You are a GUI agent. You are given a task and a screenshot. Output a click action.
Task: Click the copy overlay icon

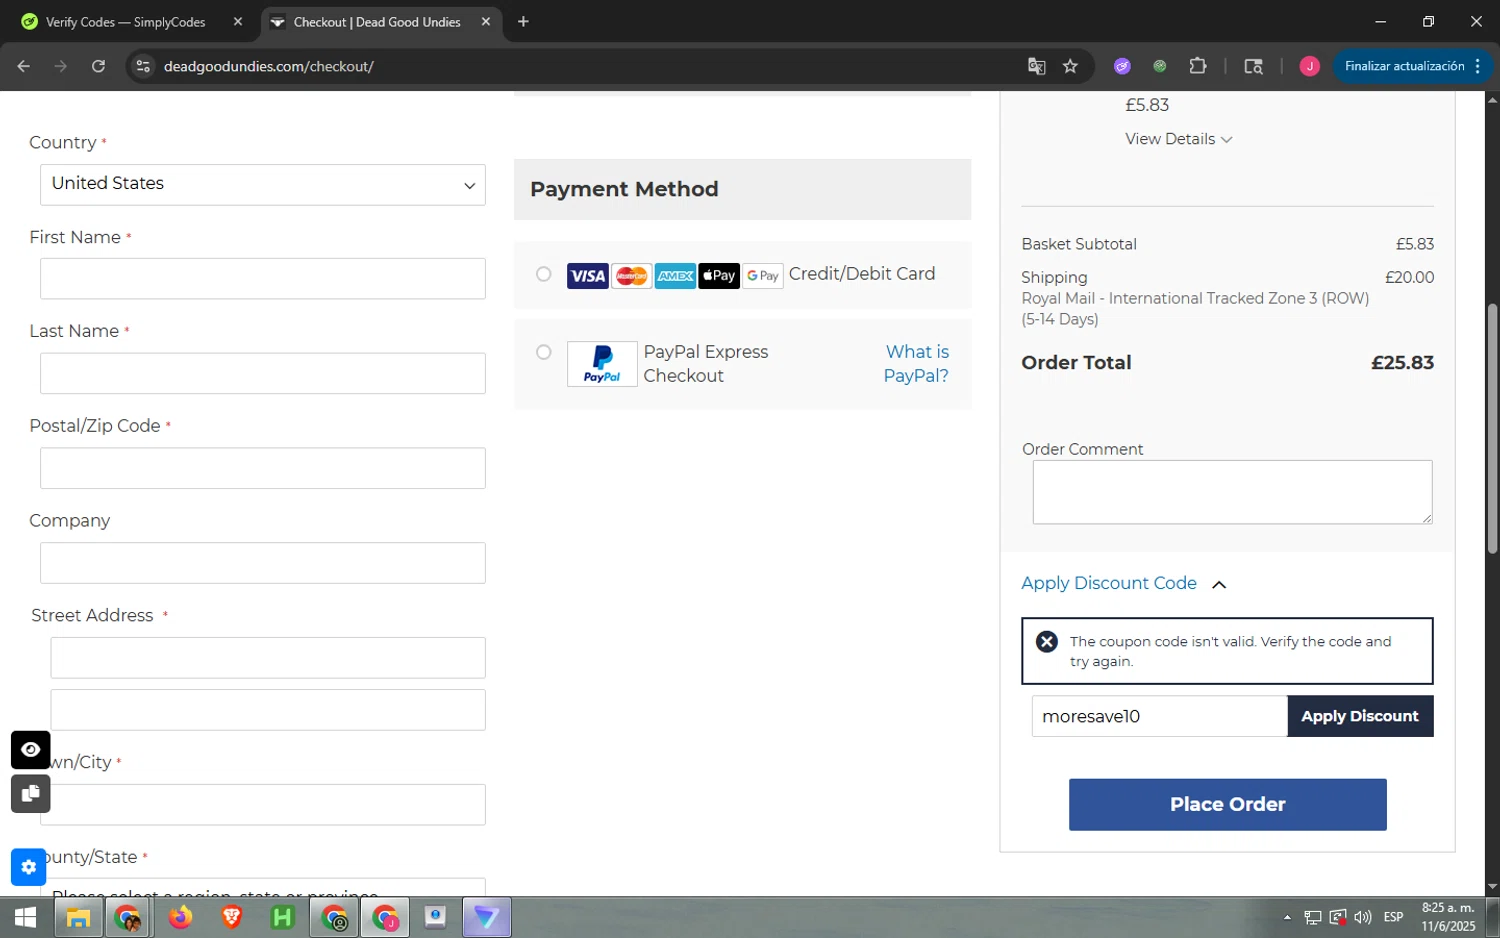(x=31, y=794)
